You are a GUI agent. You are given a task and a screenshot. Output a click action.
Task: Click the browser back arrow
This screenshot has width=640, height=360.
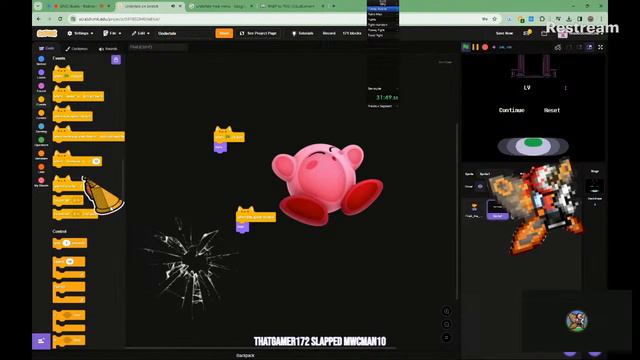[39, 19]
